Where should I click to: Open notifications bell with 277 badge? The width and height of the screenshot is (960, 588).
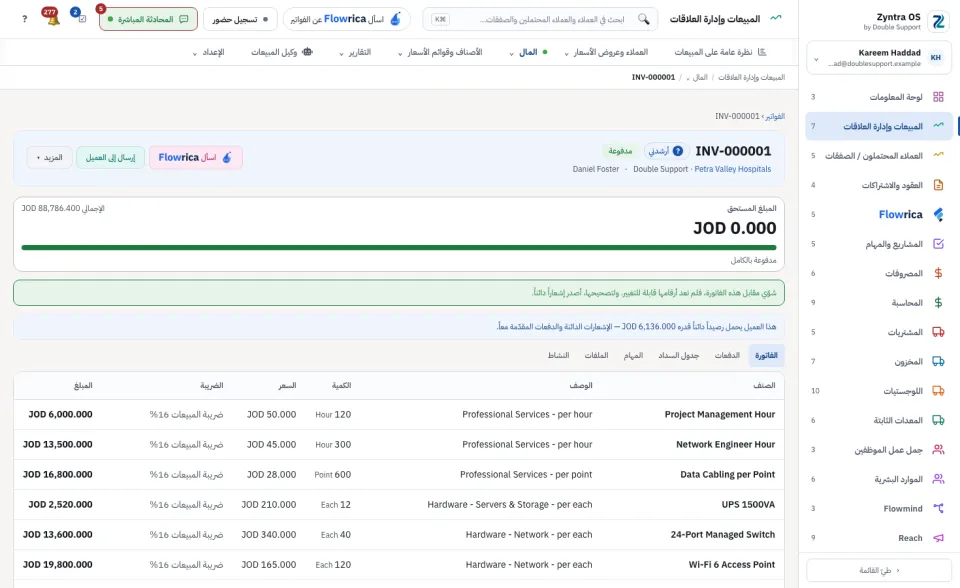(x=53, y=18)
